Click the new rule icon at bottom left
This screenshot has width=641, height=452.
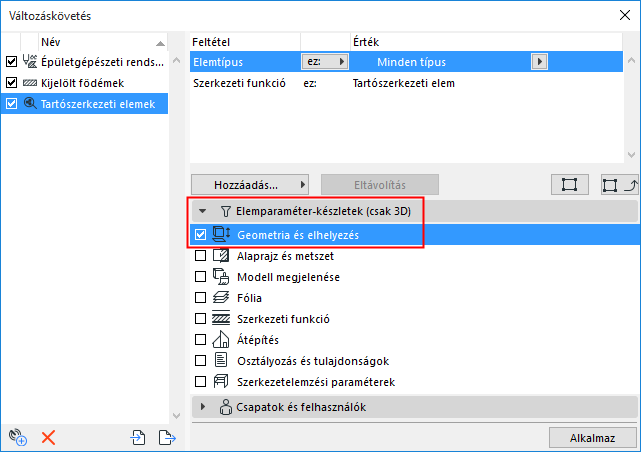click(x=17, y=437)
